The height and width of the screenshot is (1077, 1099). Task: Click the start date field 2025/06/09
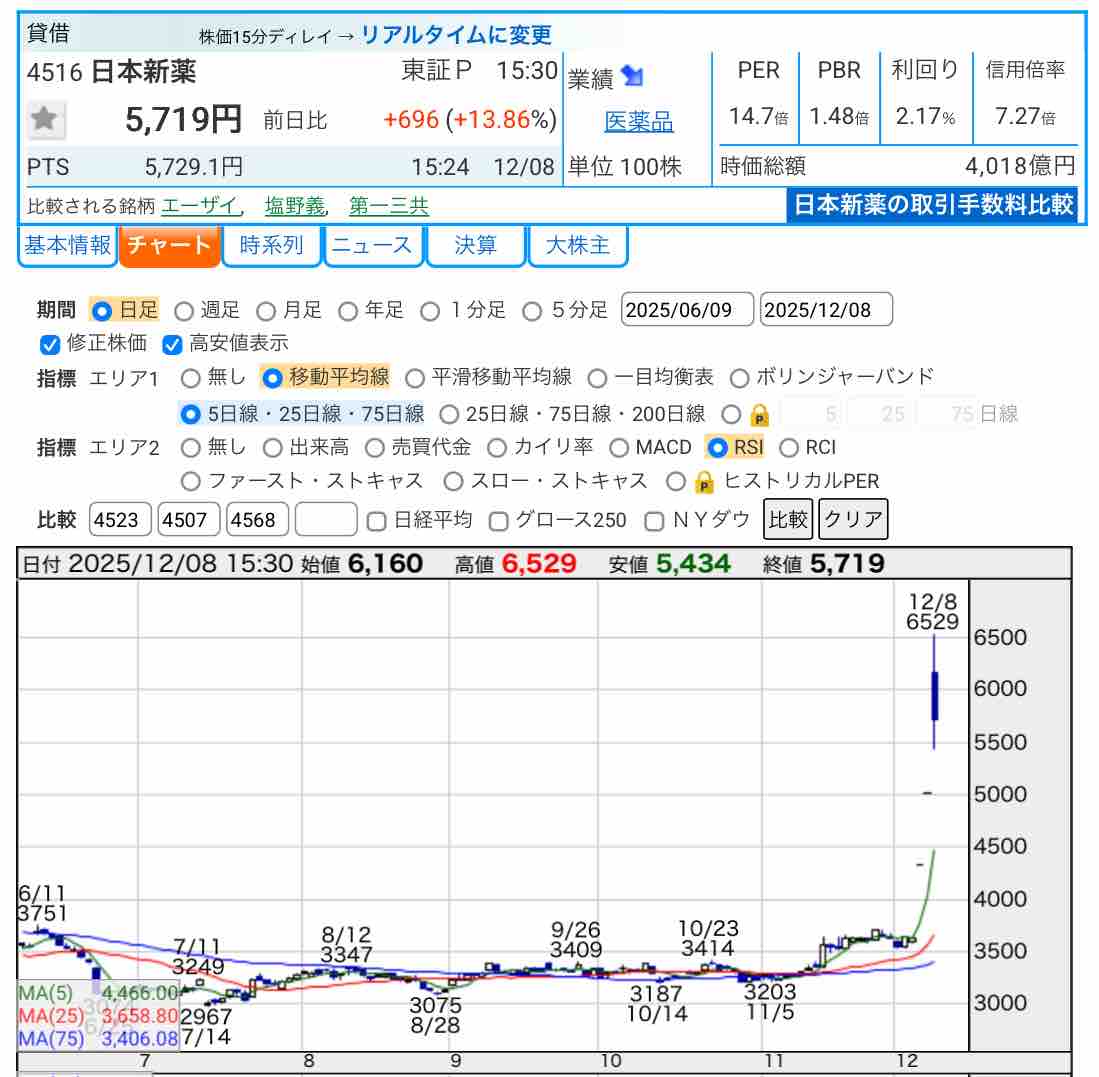point(687,310)
